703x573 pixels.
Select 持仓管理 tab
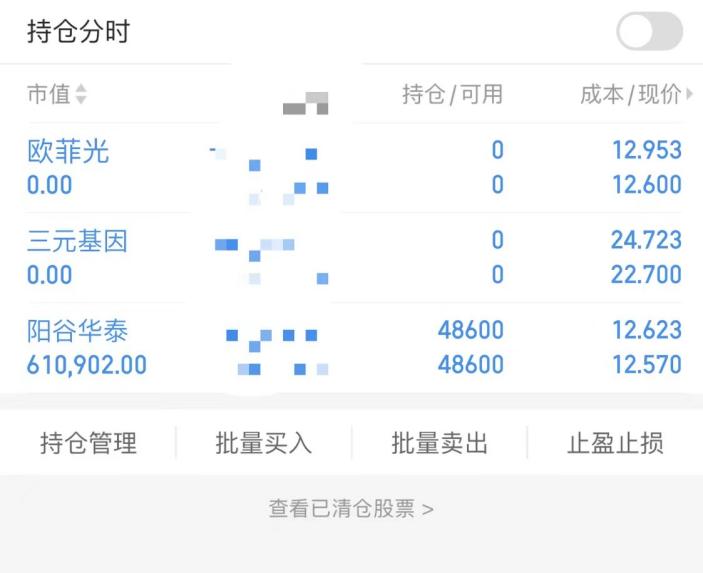(x=88, y=443)
